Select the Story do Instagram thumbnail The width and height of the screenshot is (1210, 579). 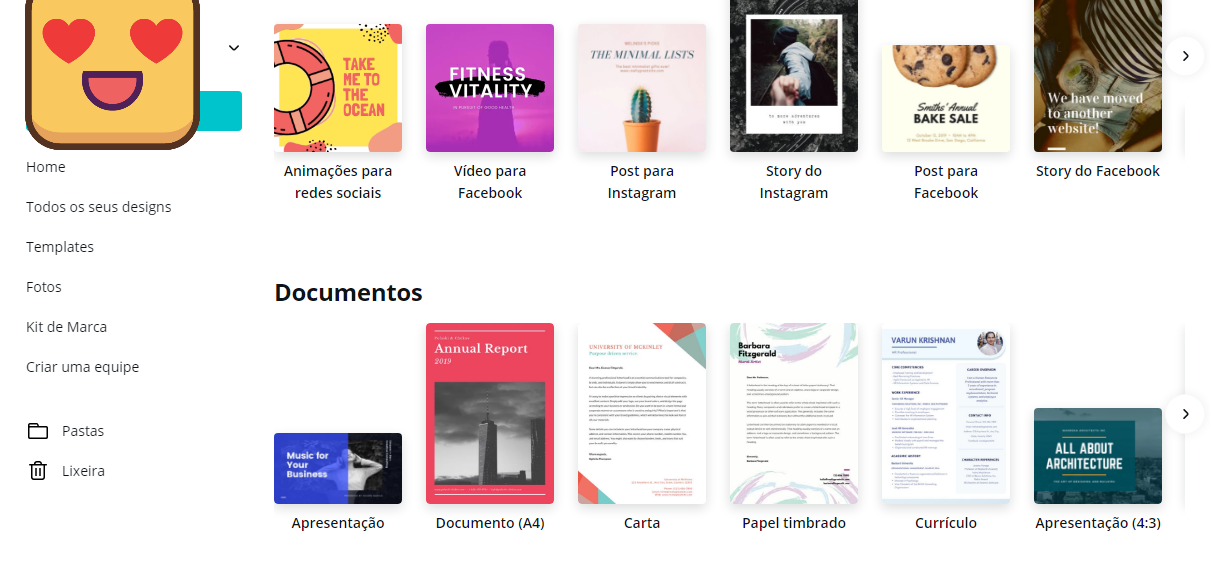tap(794, 76)
